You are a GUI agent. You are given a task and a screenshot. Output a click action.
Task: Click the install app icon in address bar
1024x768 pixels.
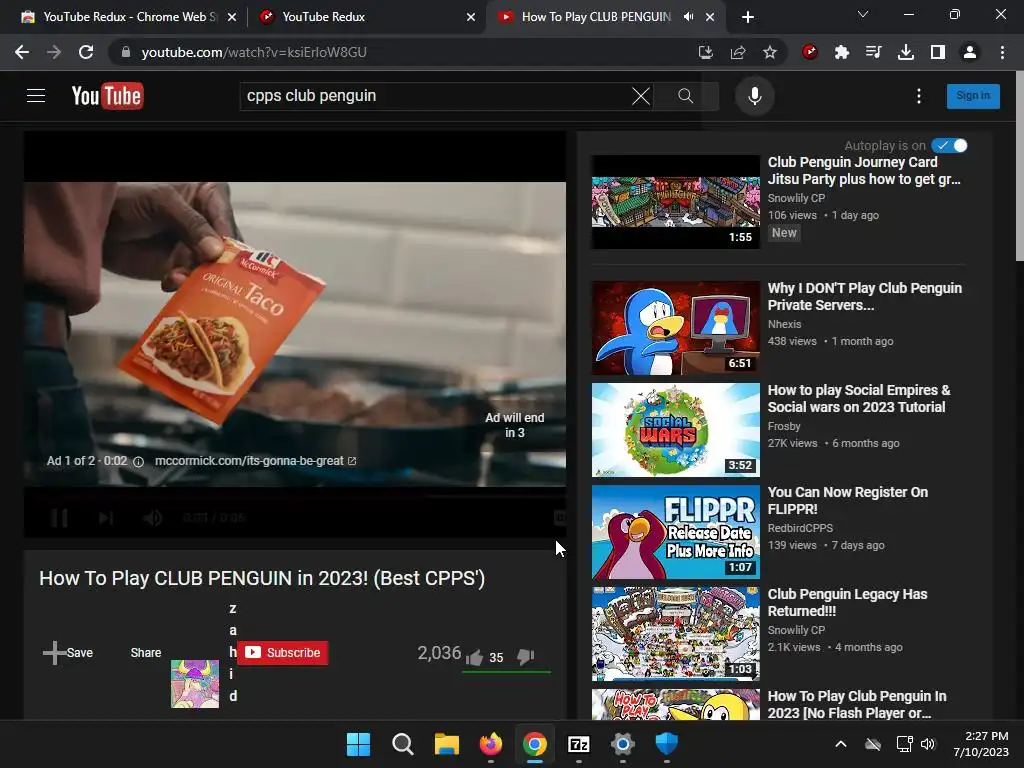(x=705, y=52)
